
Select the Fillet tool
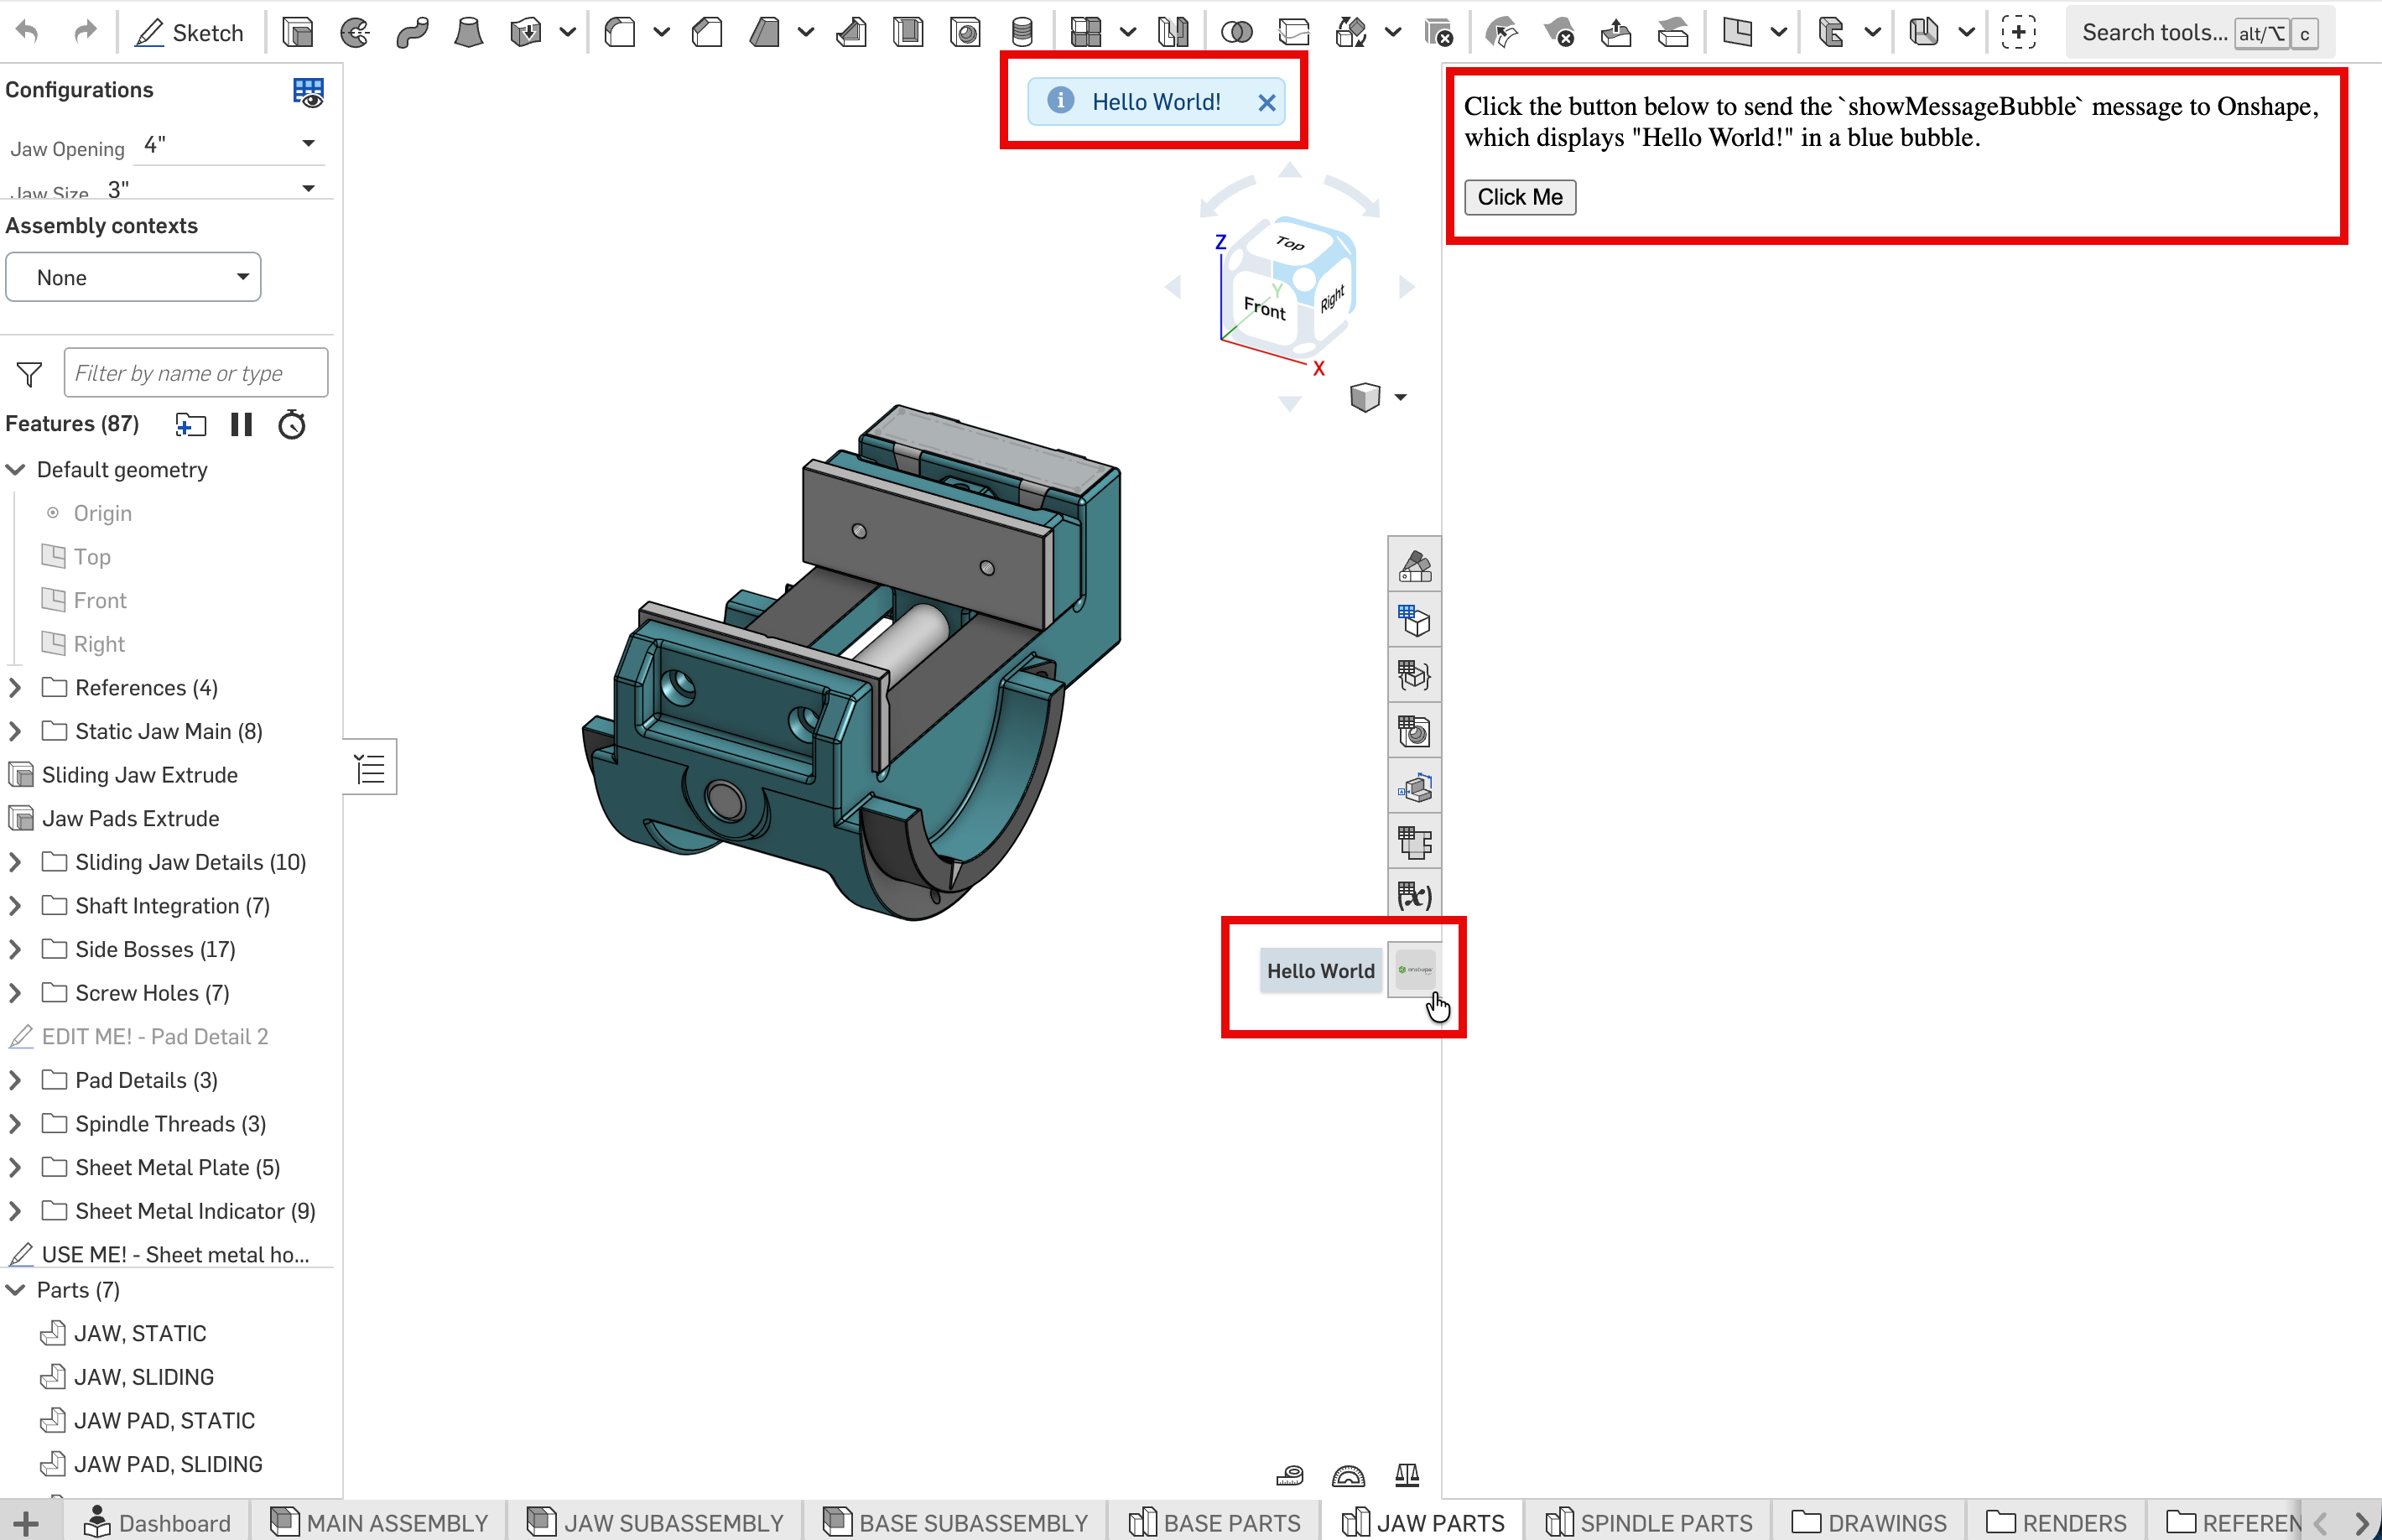(x=620, y=31)
